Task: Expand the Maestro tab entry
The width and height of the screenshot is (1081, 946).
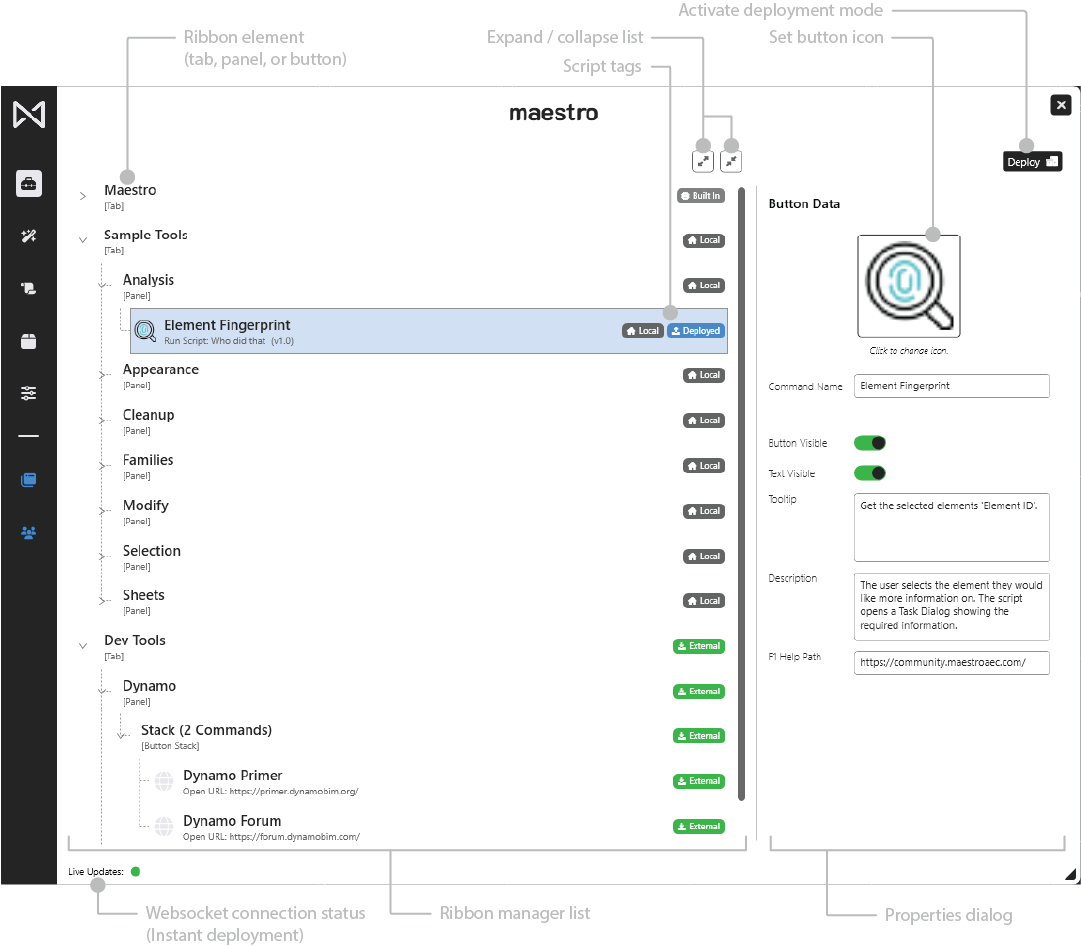Action: (x=83, y=197)
